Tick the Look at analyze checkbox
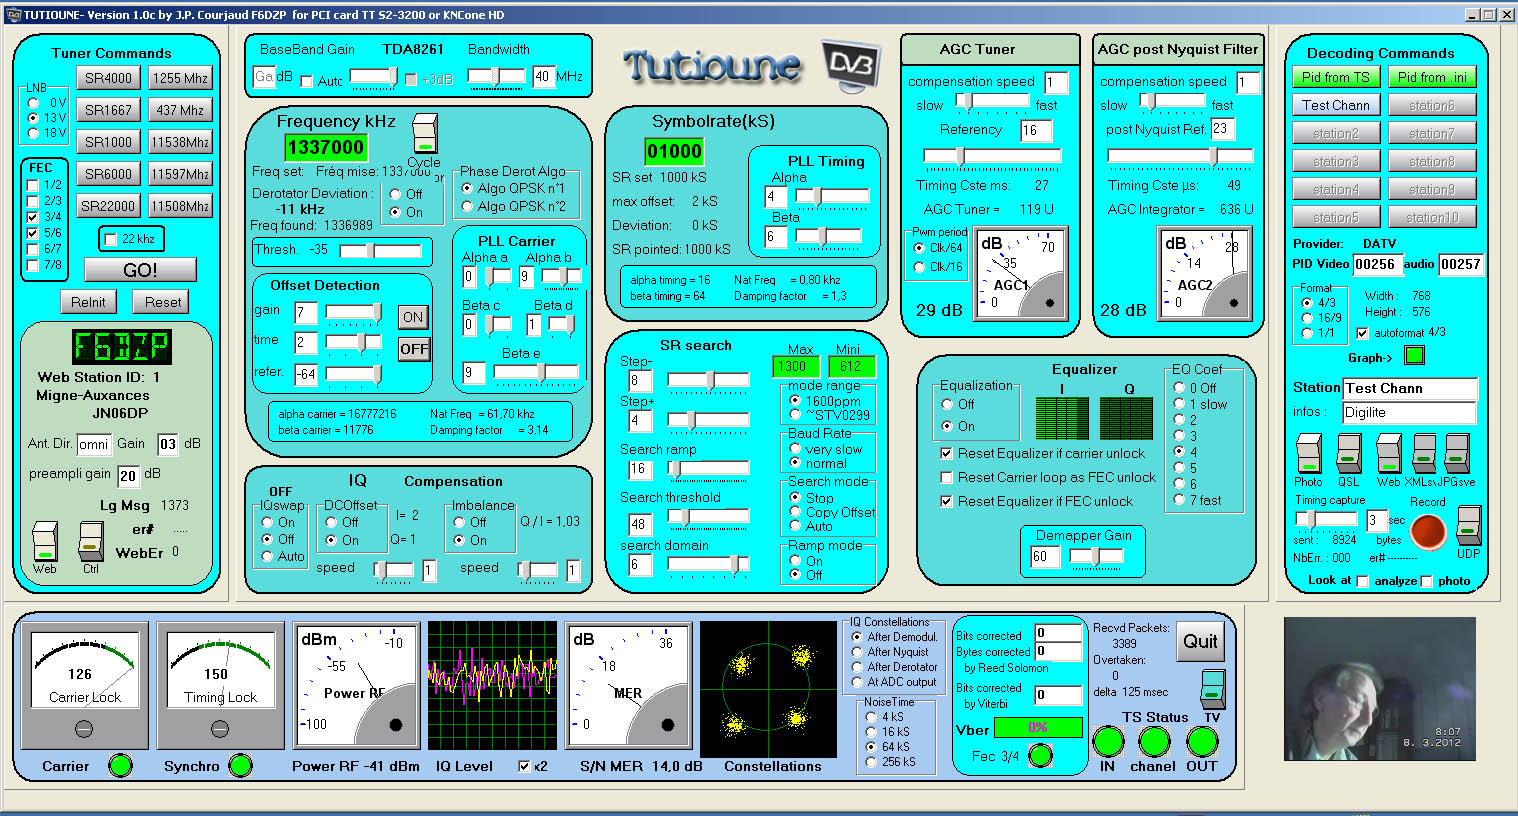Screen dimensions: 1518x816 [x=1363, y=581]
